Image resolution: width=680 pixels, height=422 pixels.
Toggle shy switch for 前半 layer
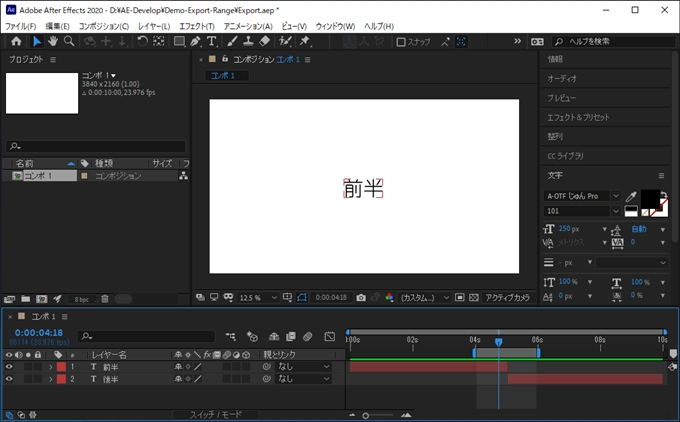(x=178, y=367)
